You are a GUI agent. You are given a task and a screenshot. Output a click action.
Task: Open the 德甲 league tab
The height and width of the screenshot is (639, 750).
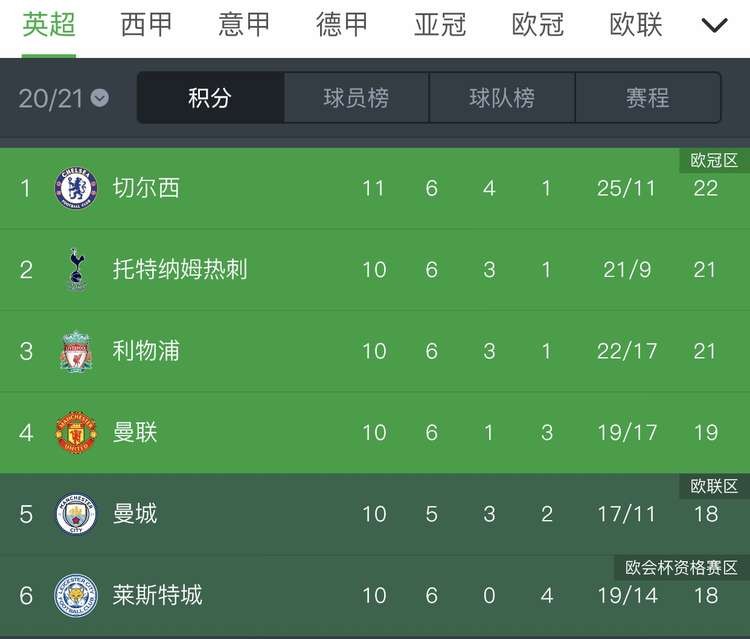click(343, 25)
